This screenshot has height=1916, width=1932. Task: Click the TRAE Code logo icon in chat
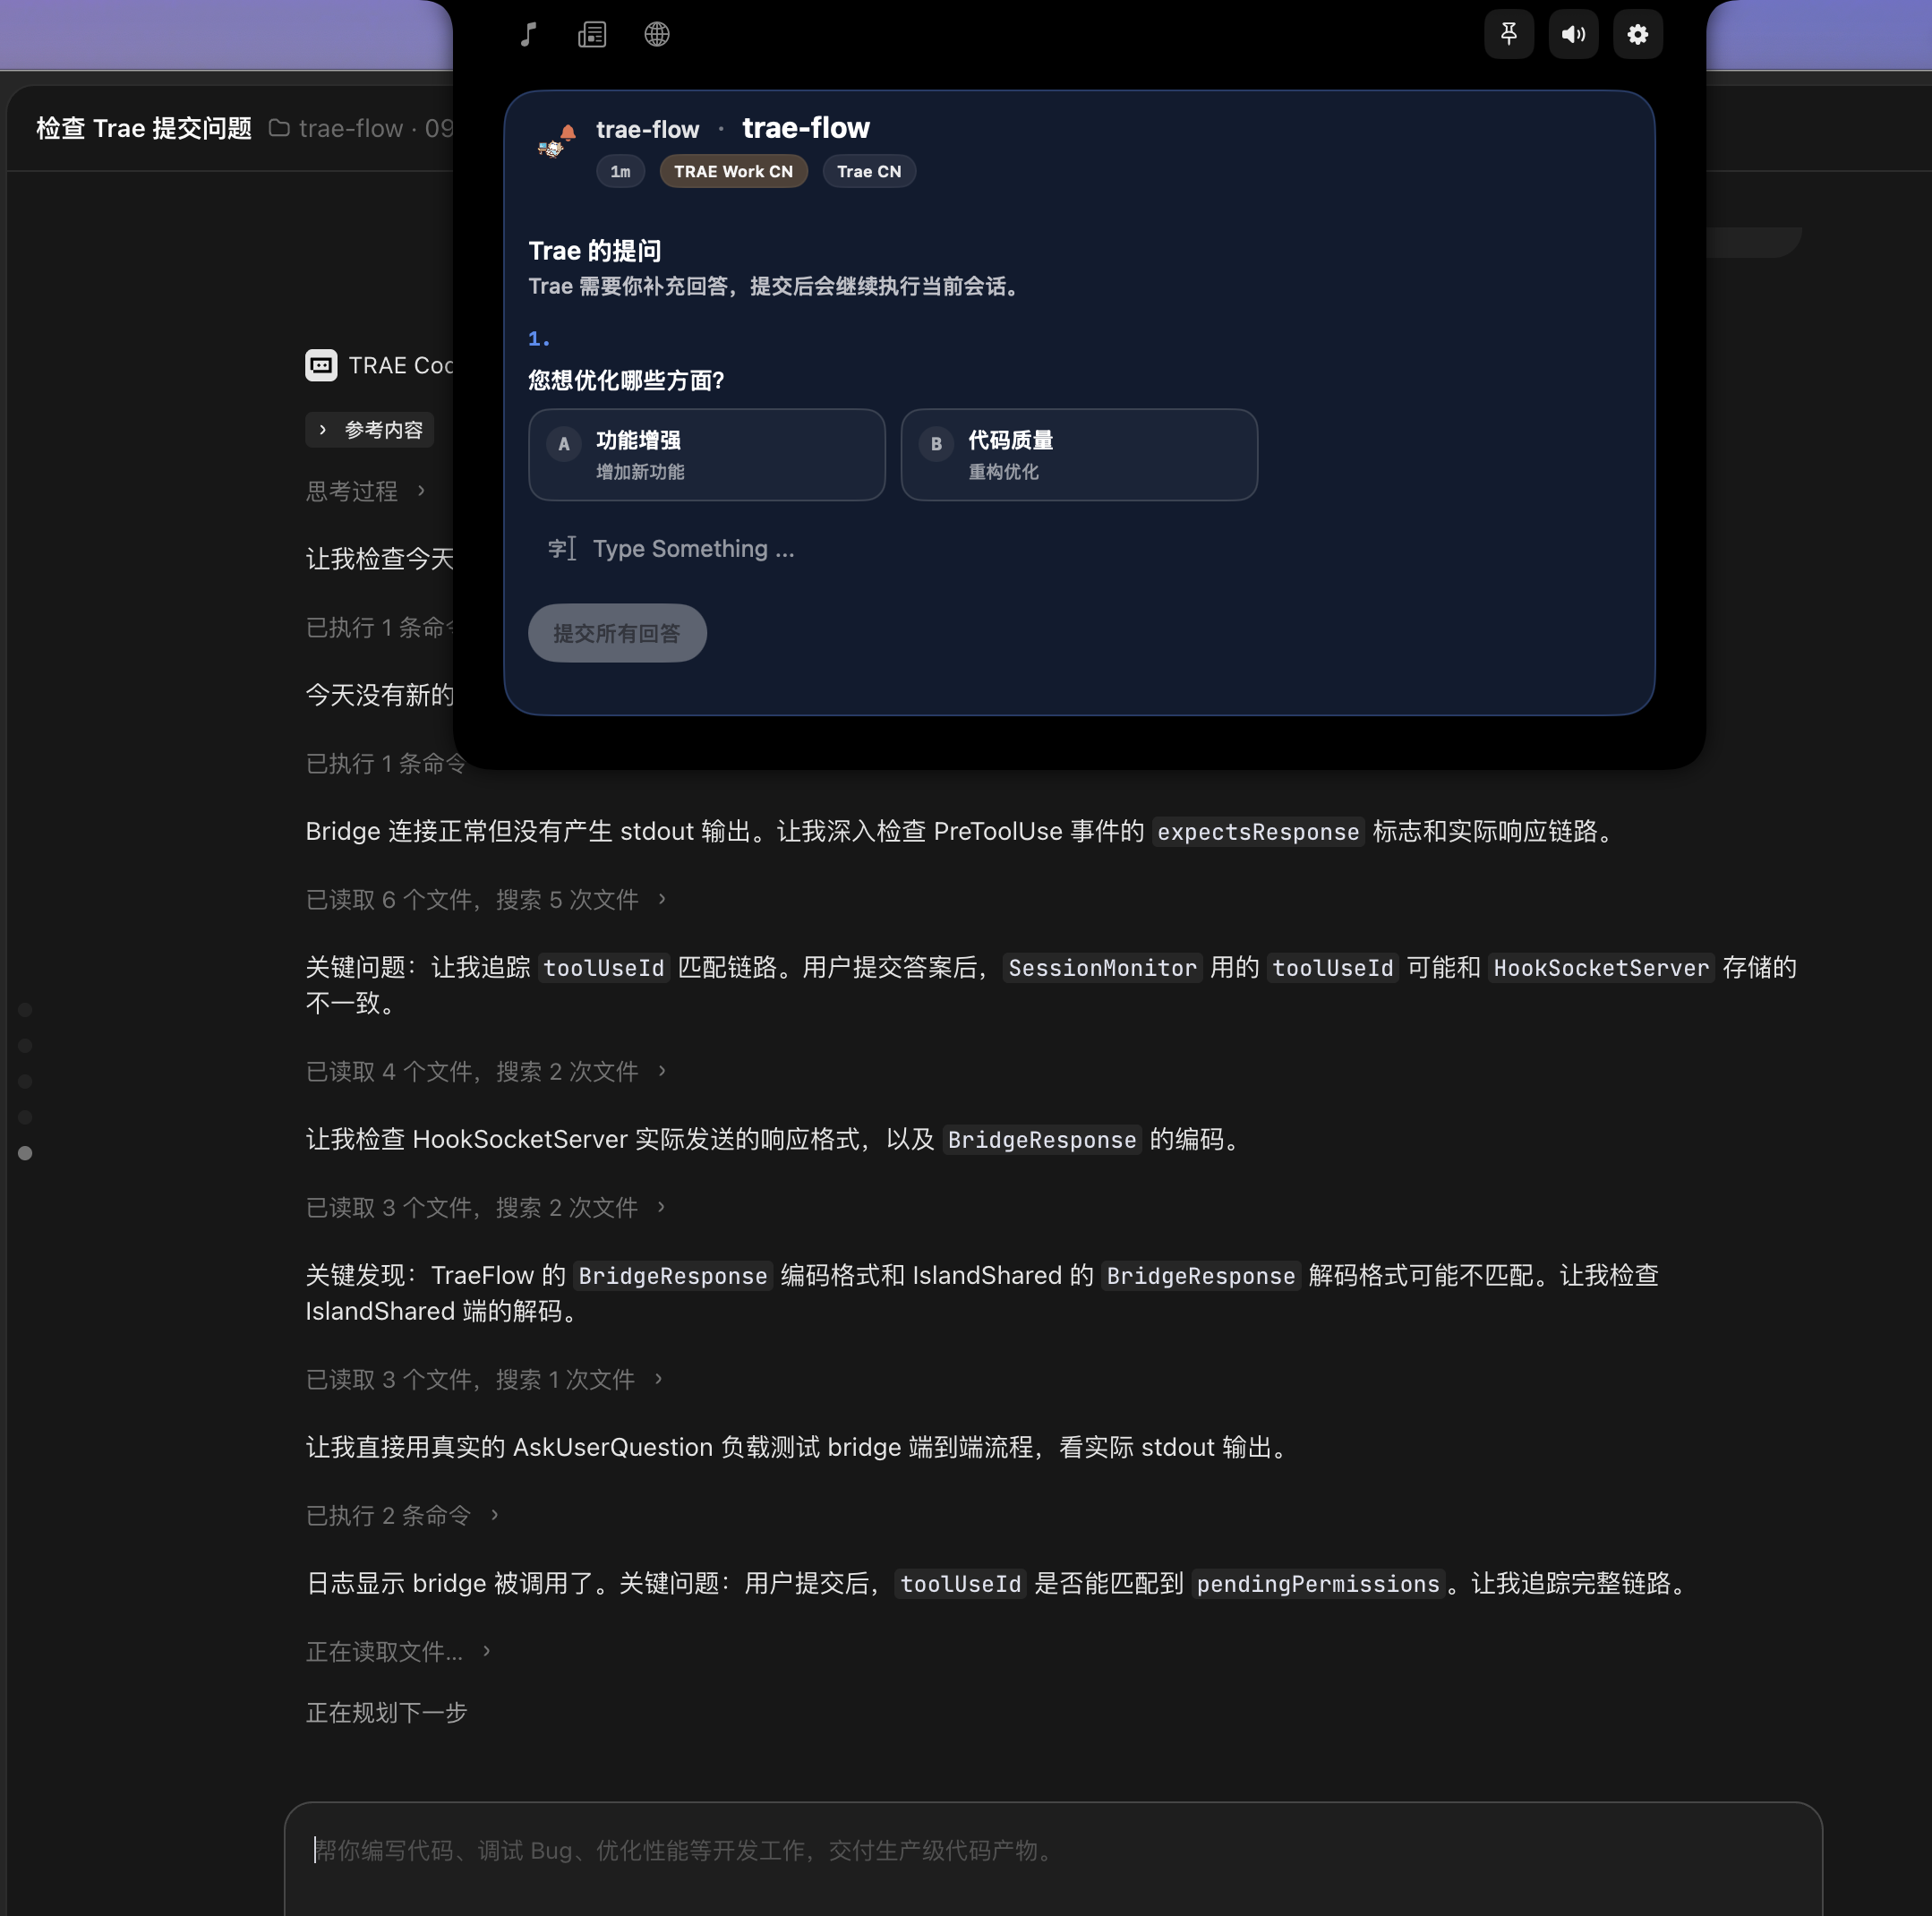321,365
